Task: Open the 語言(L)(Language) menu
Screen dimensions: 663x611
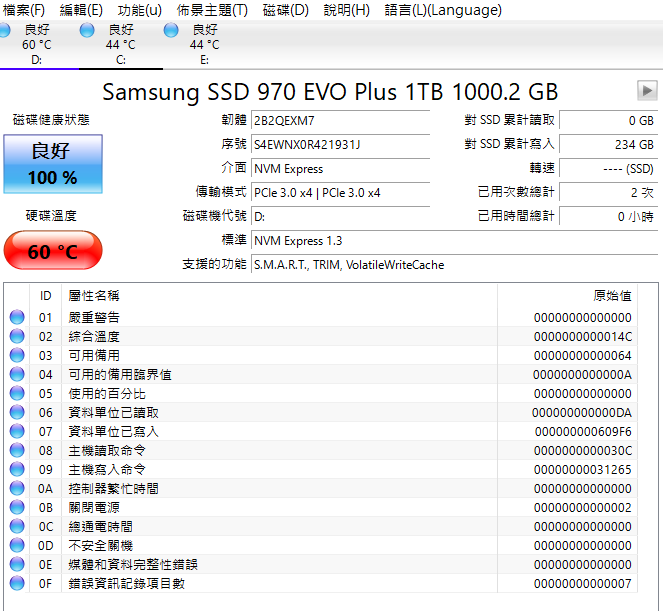Action: [x=443, y=10]
